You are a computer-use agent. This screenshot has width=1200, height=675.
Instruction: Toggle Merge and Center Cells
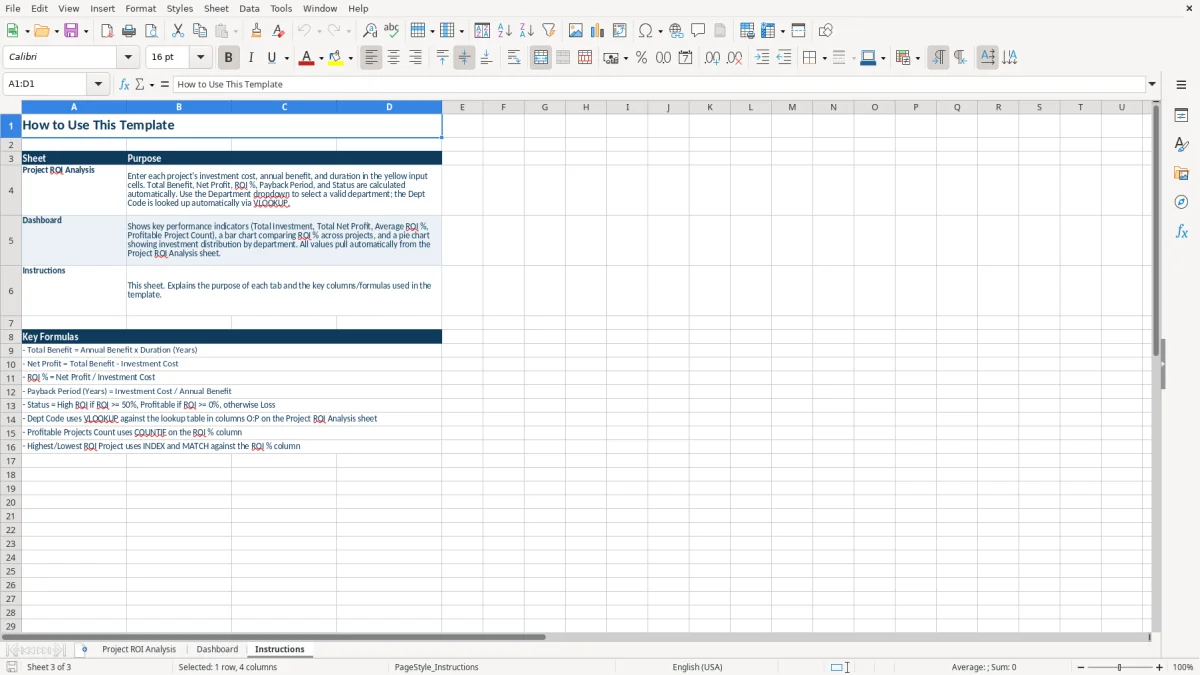click(x=541, y=58)
